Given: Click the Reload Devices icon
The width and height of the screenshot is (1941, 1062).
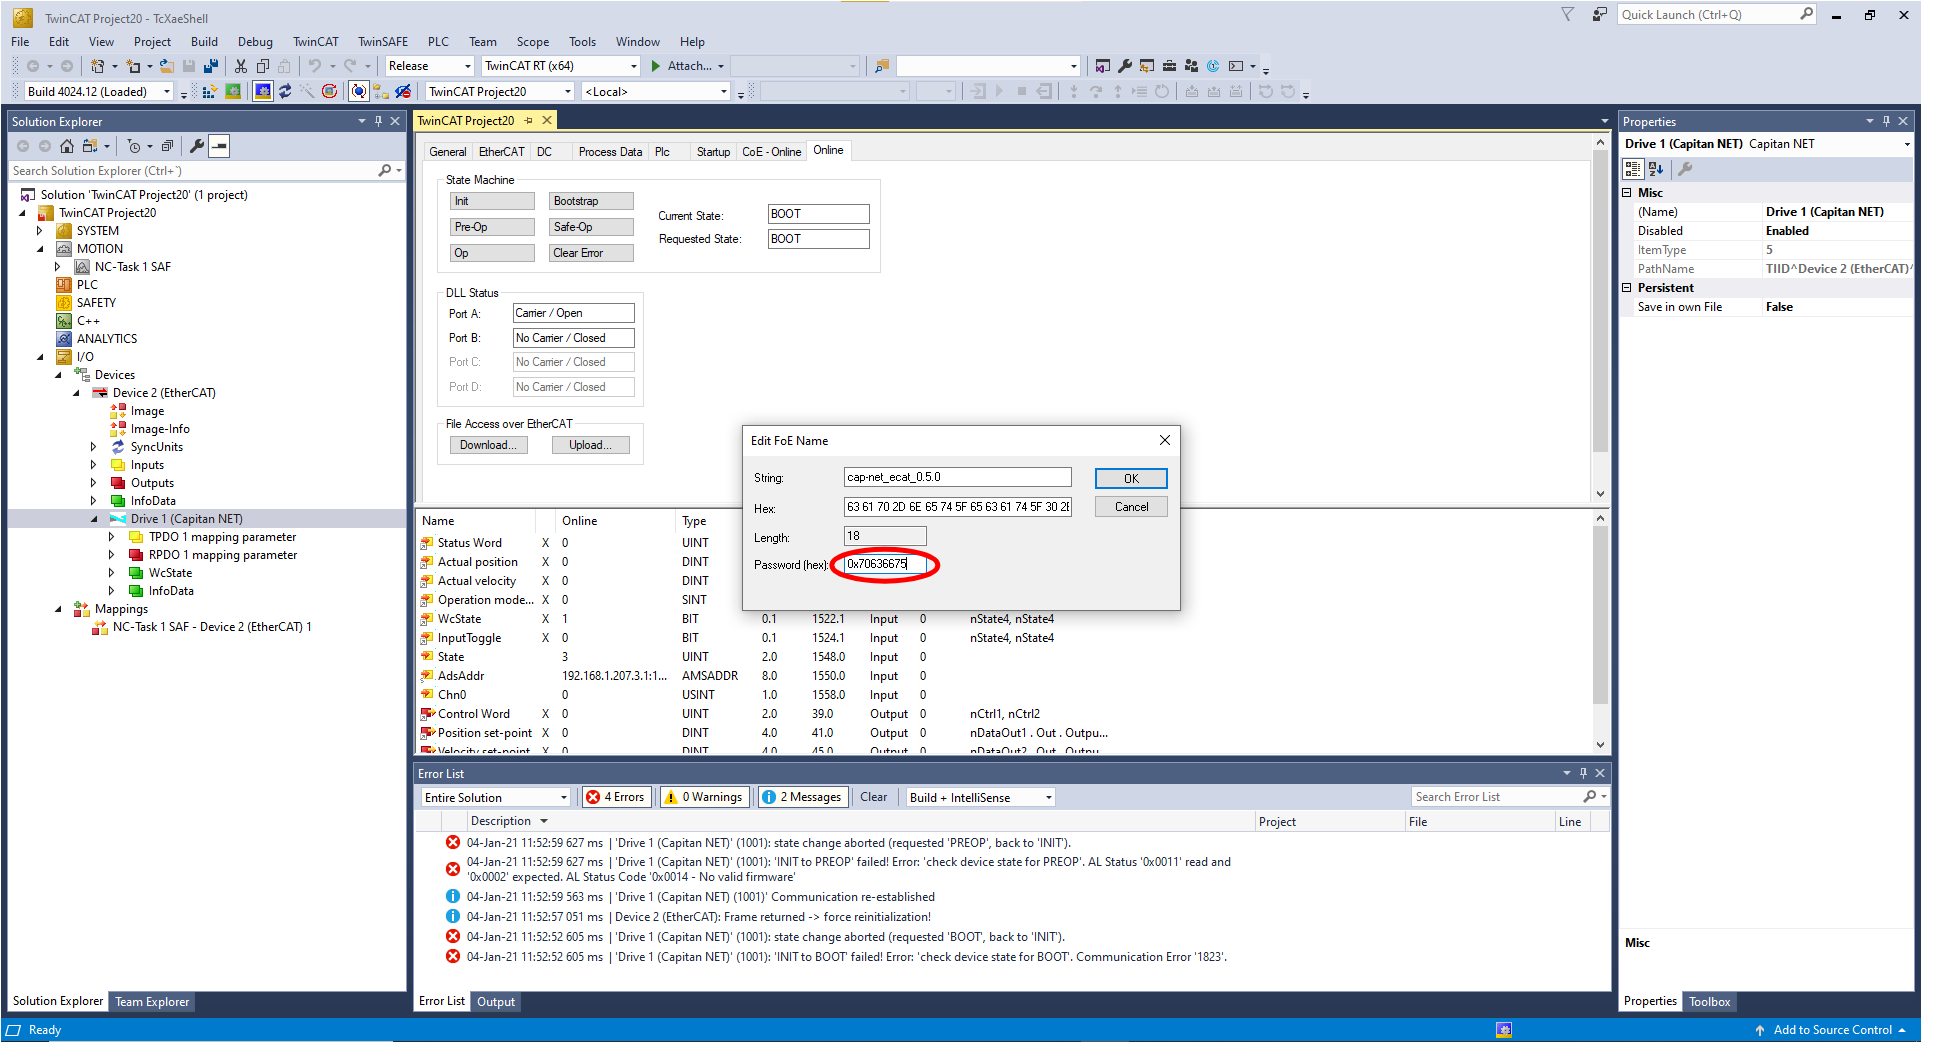Looking at the screenshot, I should click(x=285, y=92).
